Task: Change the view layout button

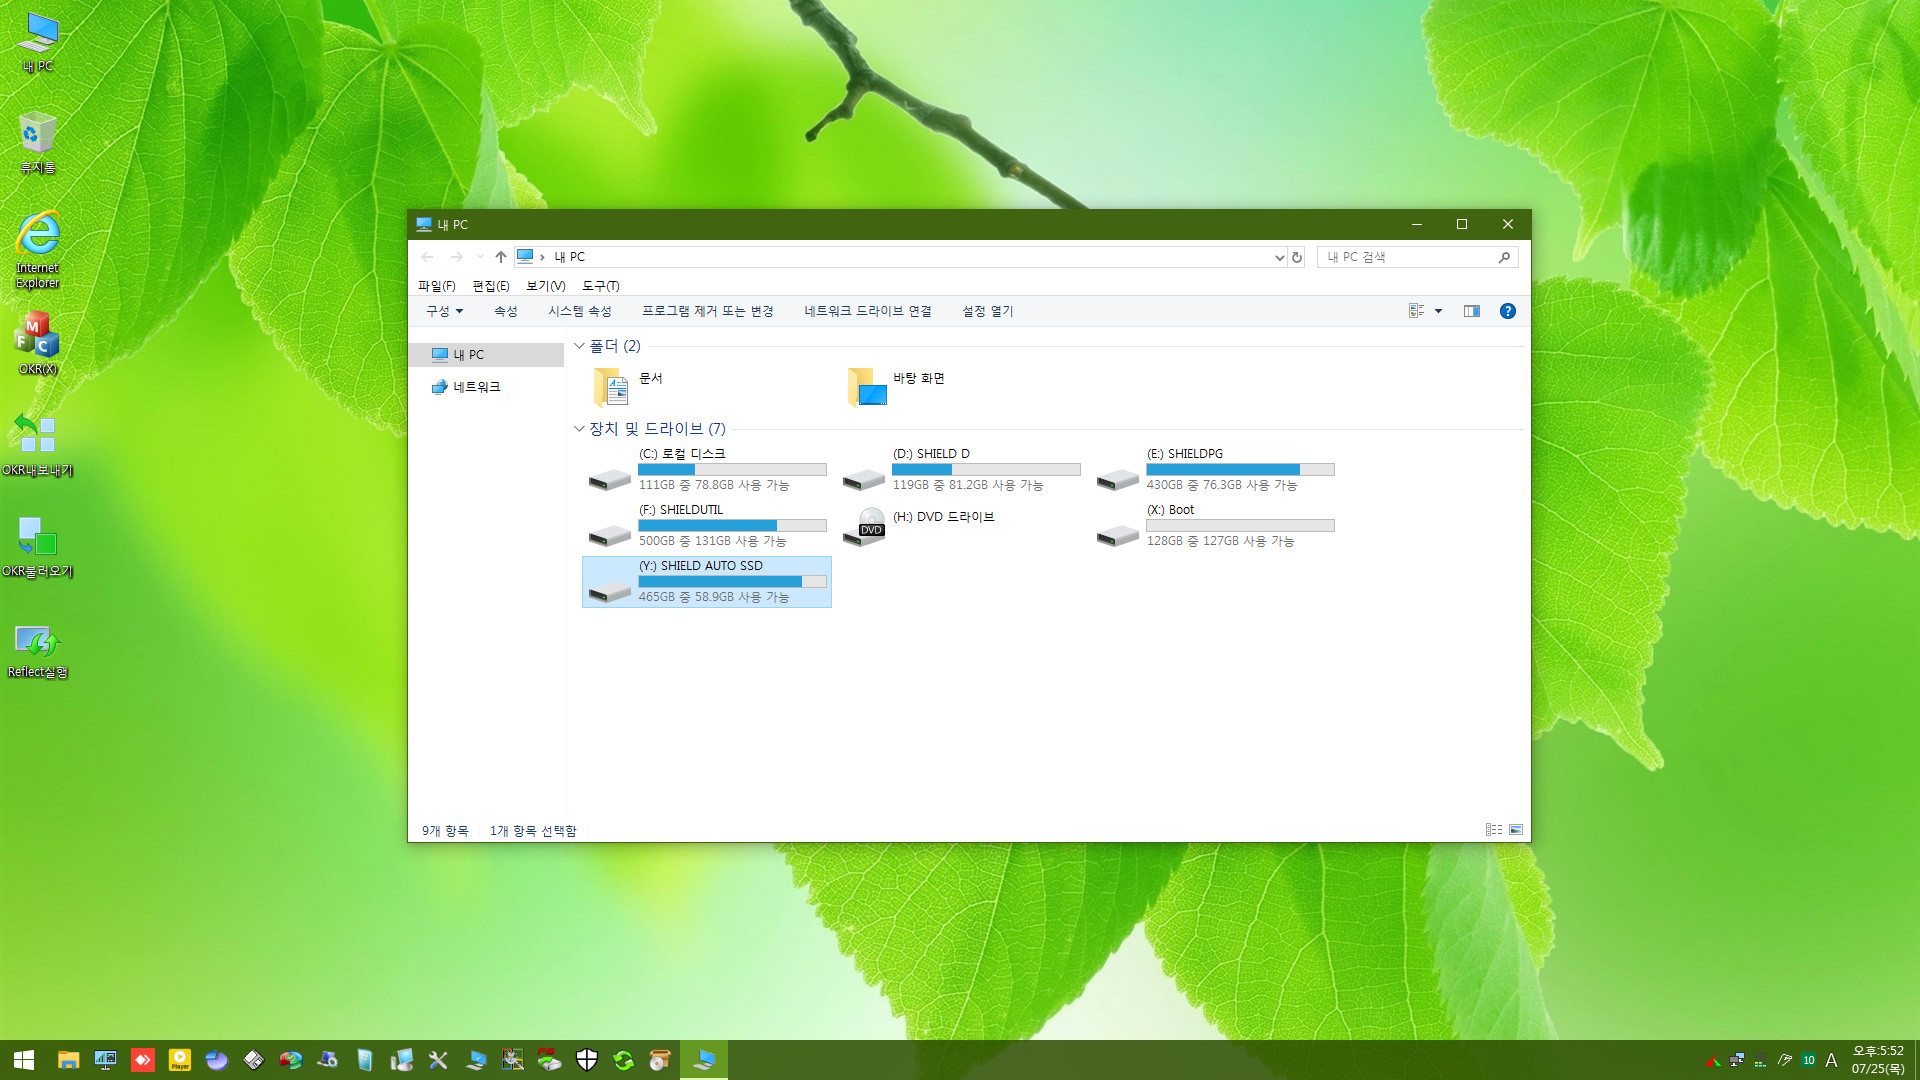Action: click(1417, 311)
